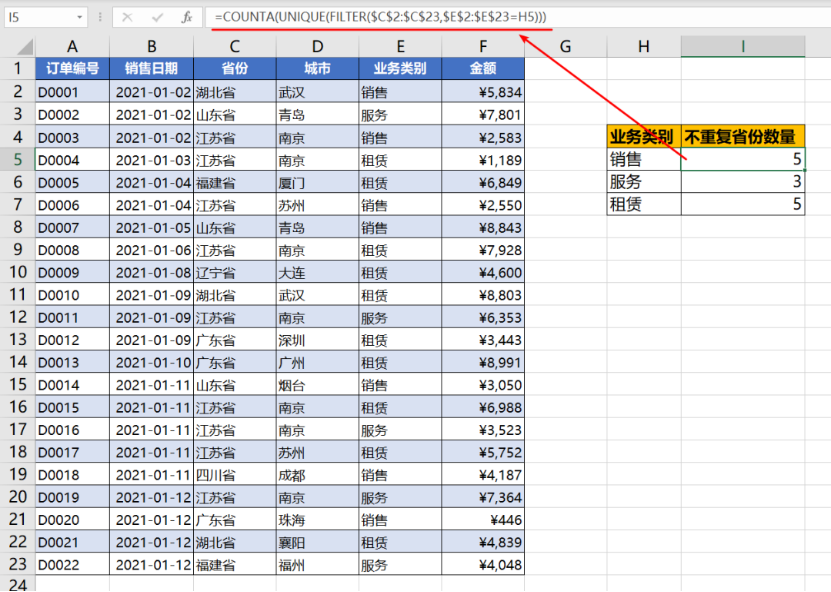Select row 5 header
The height and width of the screenshot is (592, 831).
17,160
